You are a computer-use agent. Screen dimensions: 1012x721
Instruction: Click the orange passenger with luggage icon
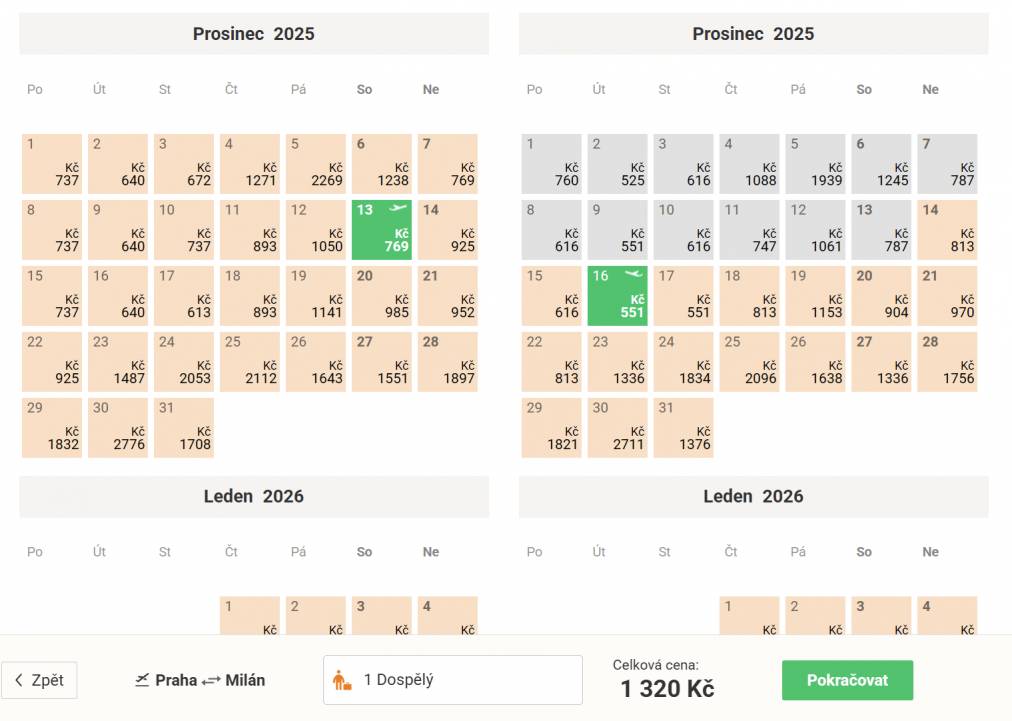pyautogui.click(x=342, y=681)
